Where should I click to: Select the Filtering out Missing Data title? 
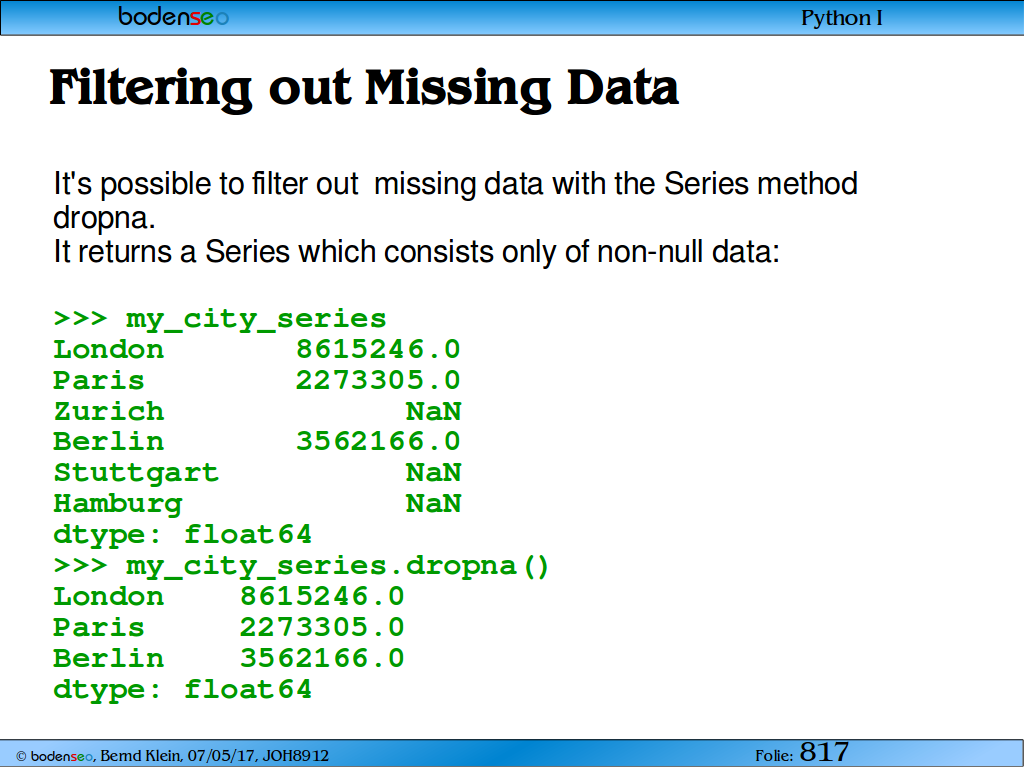(x=364, y=89)
